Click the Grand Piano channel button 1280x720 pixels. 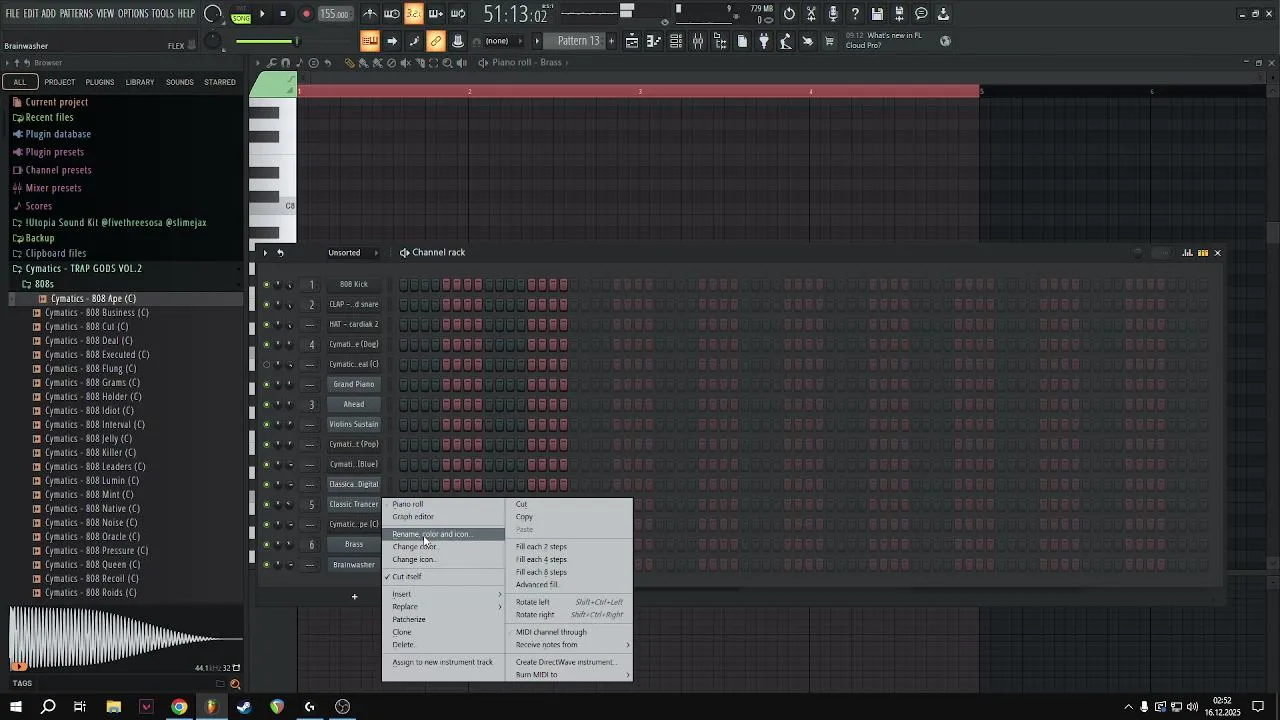(x=354, y=384)
